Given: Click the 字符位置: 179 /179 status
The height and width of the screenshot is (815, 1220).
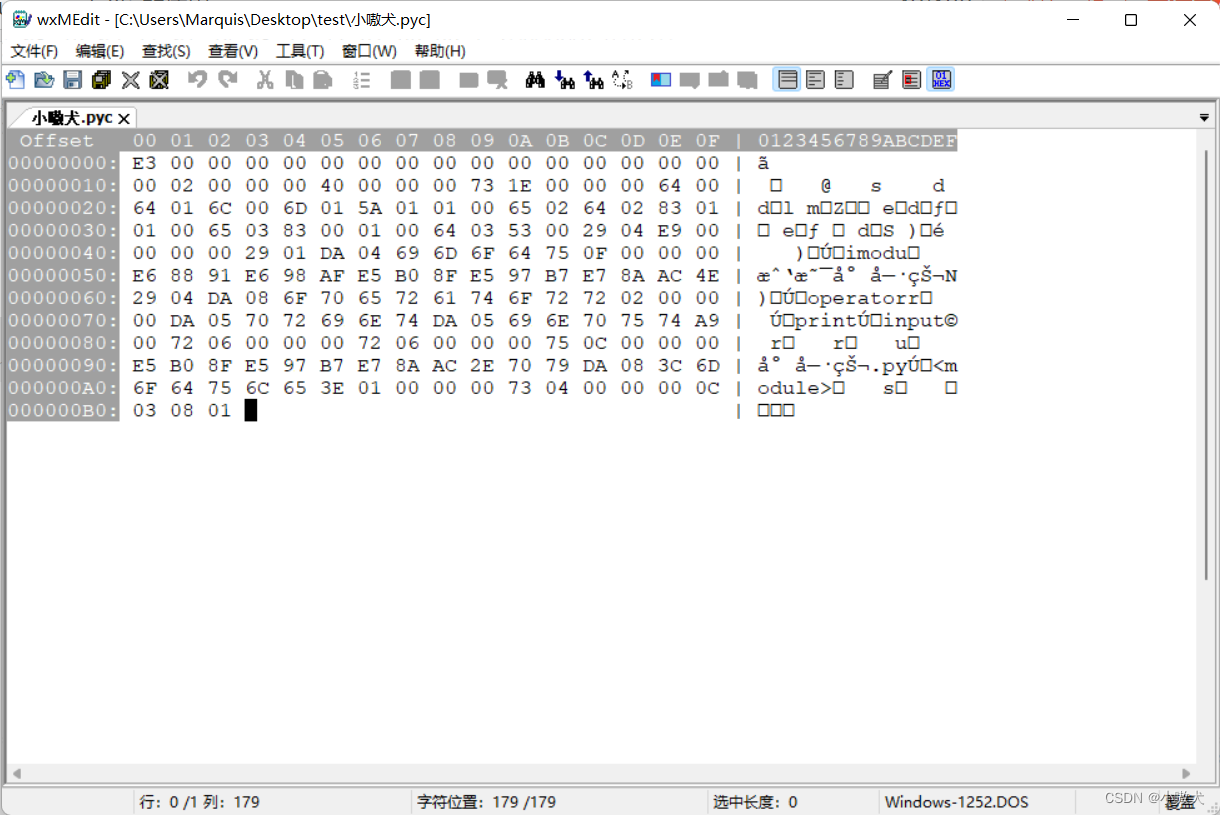Looking at the screenshot, I should coord(486,802).
